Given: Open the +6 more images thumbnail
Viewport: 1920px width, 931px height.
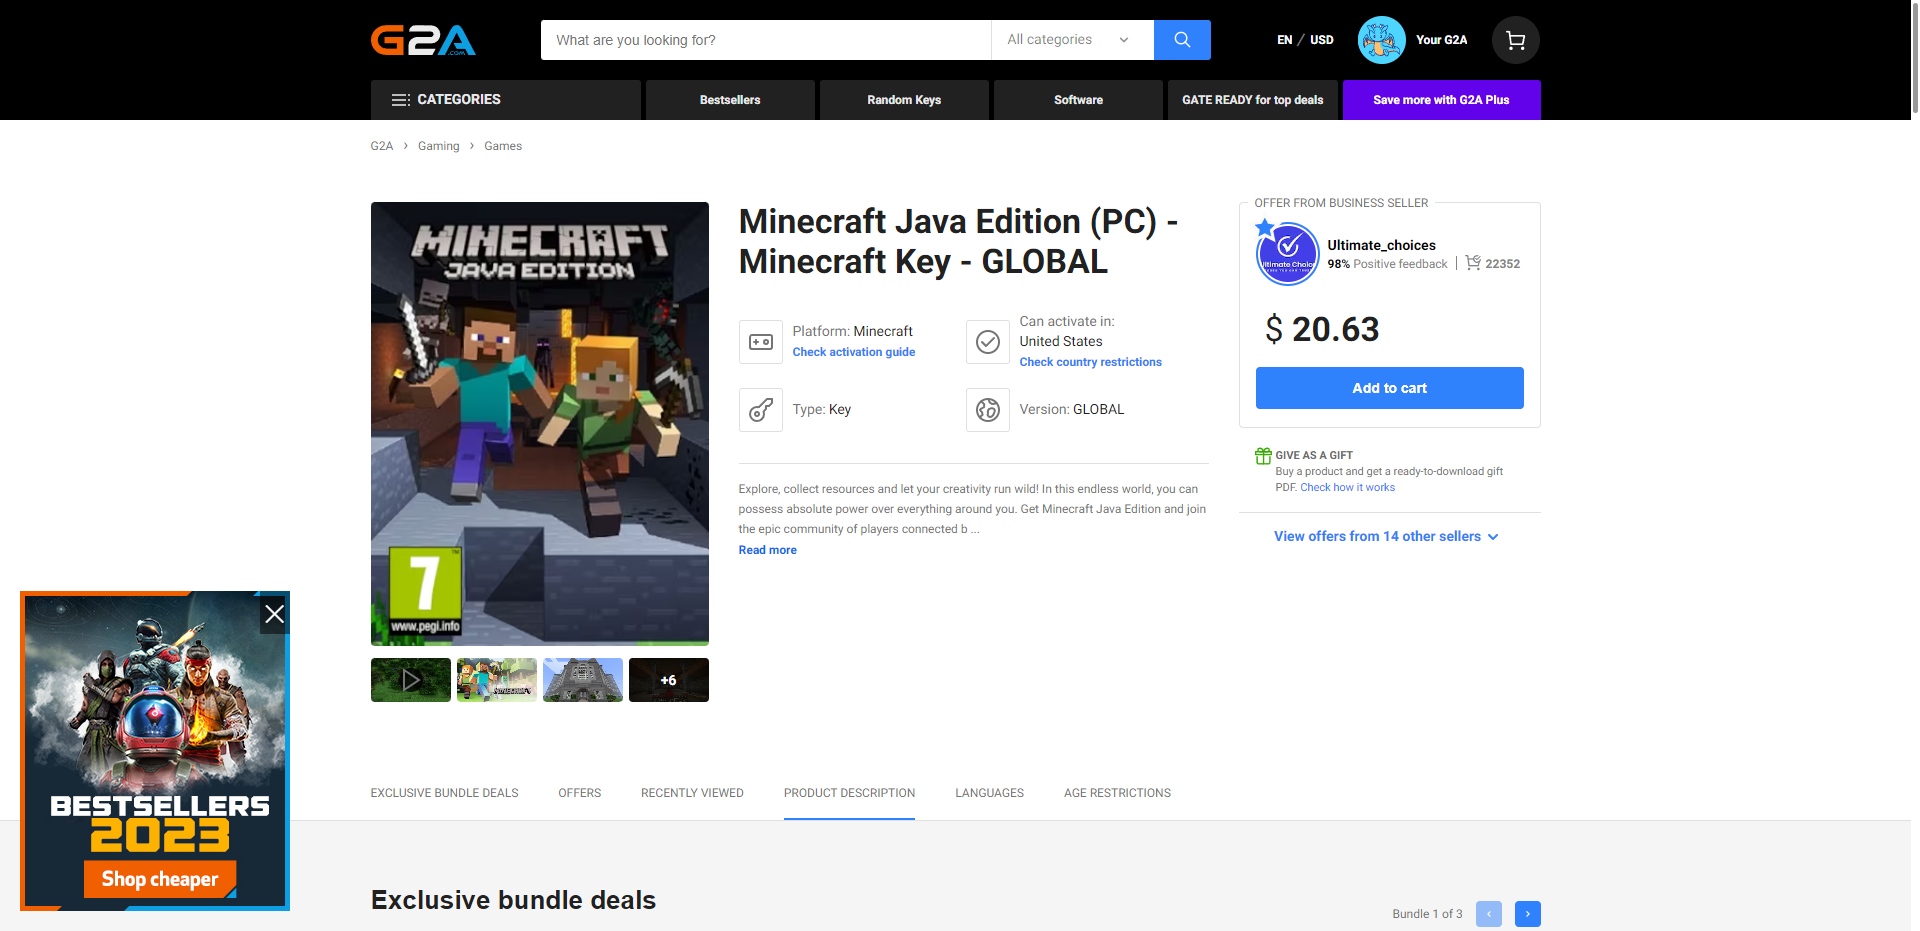Looking at the screenshot, I should (x=669, y=680).
